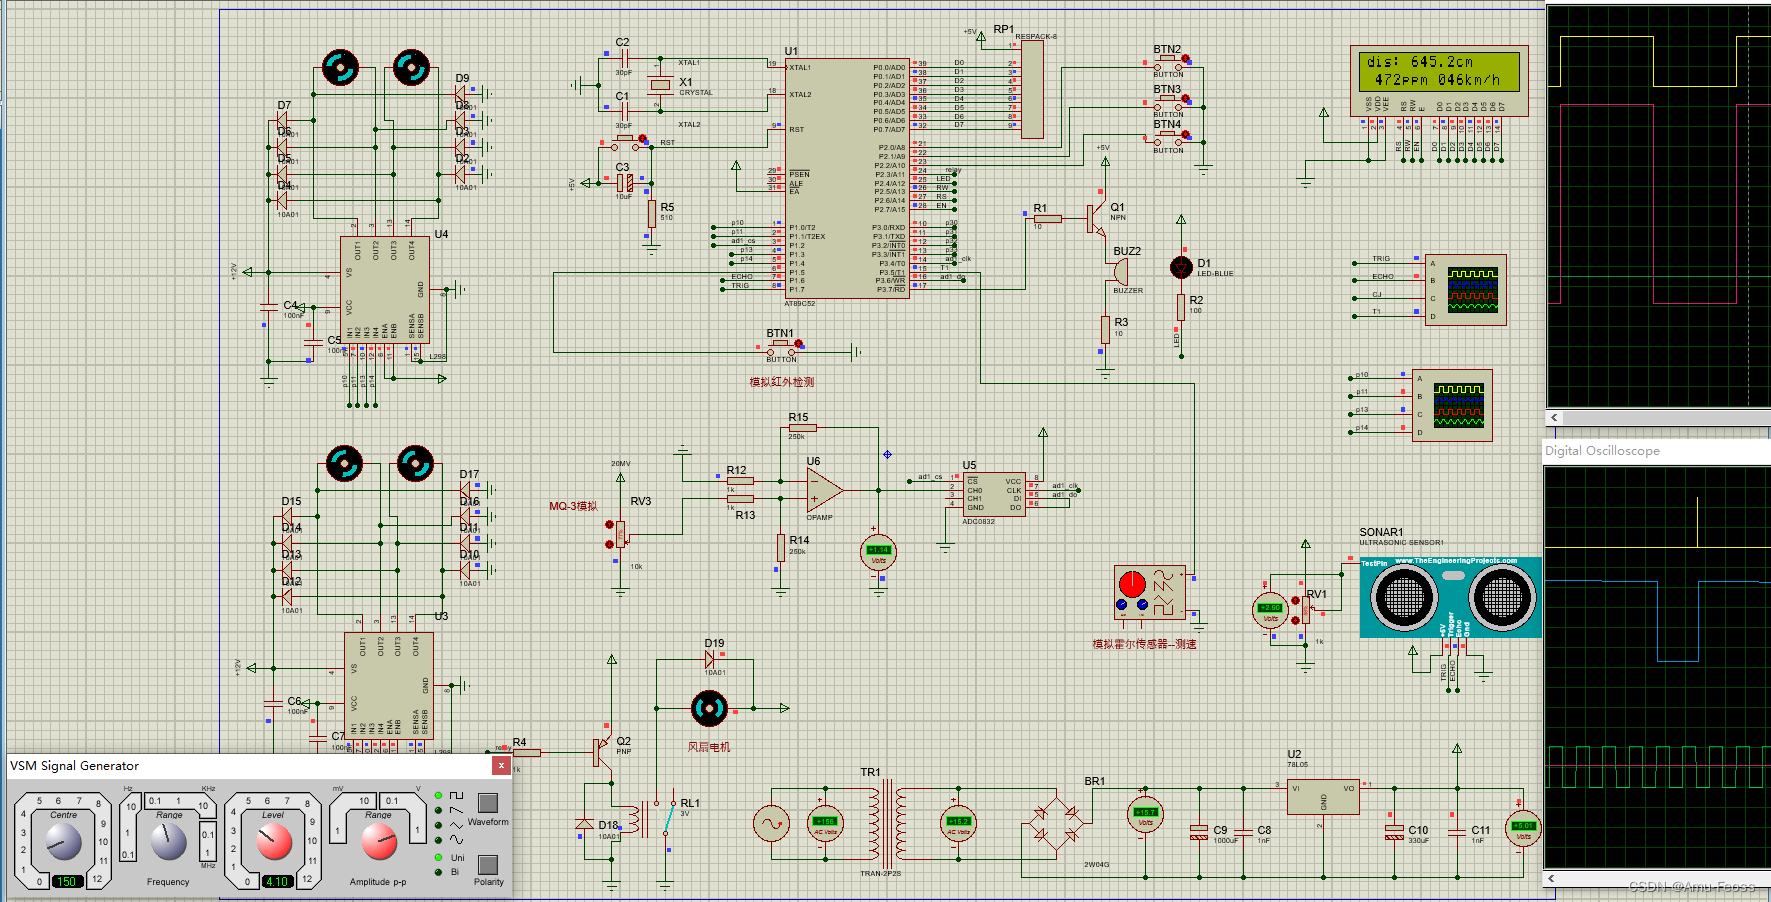Click the Hall sensor signal generator component
Screen dimensions: 1771x902
[1150, 593]
